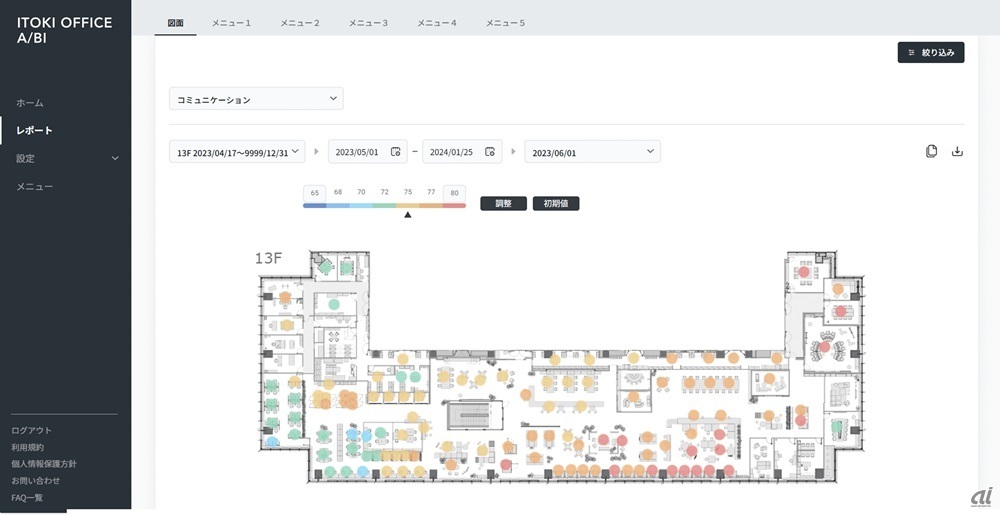Select the 80 value box on scale
The height and width of the screenshot is (515, 1000).
(x=455, y=191)
